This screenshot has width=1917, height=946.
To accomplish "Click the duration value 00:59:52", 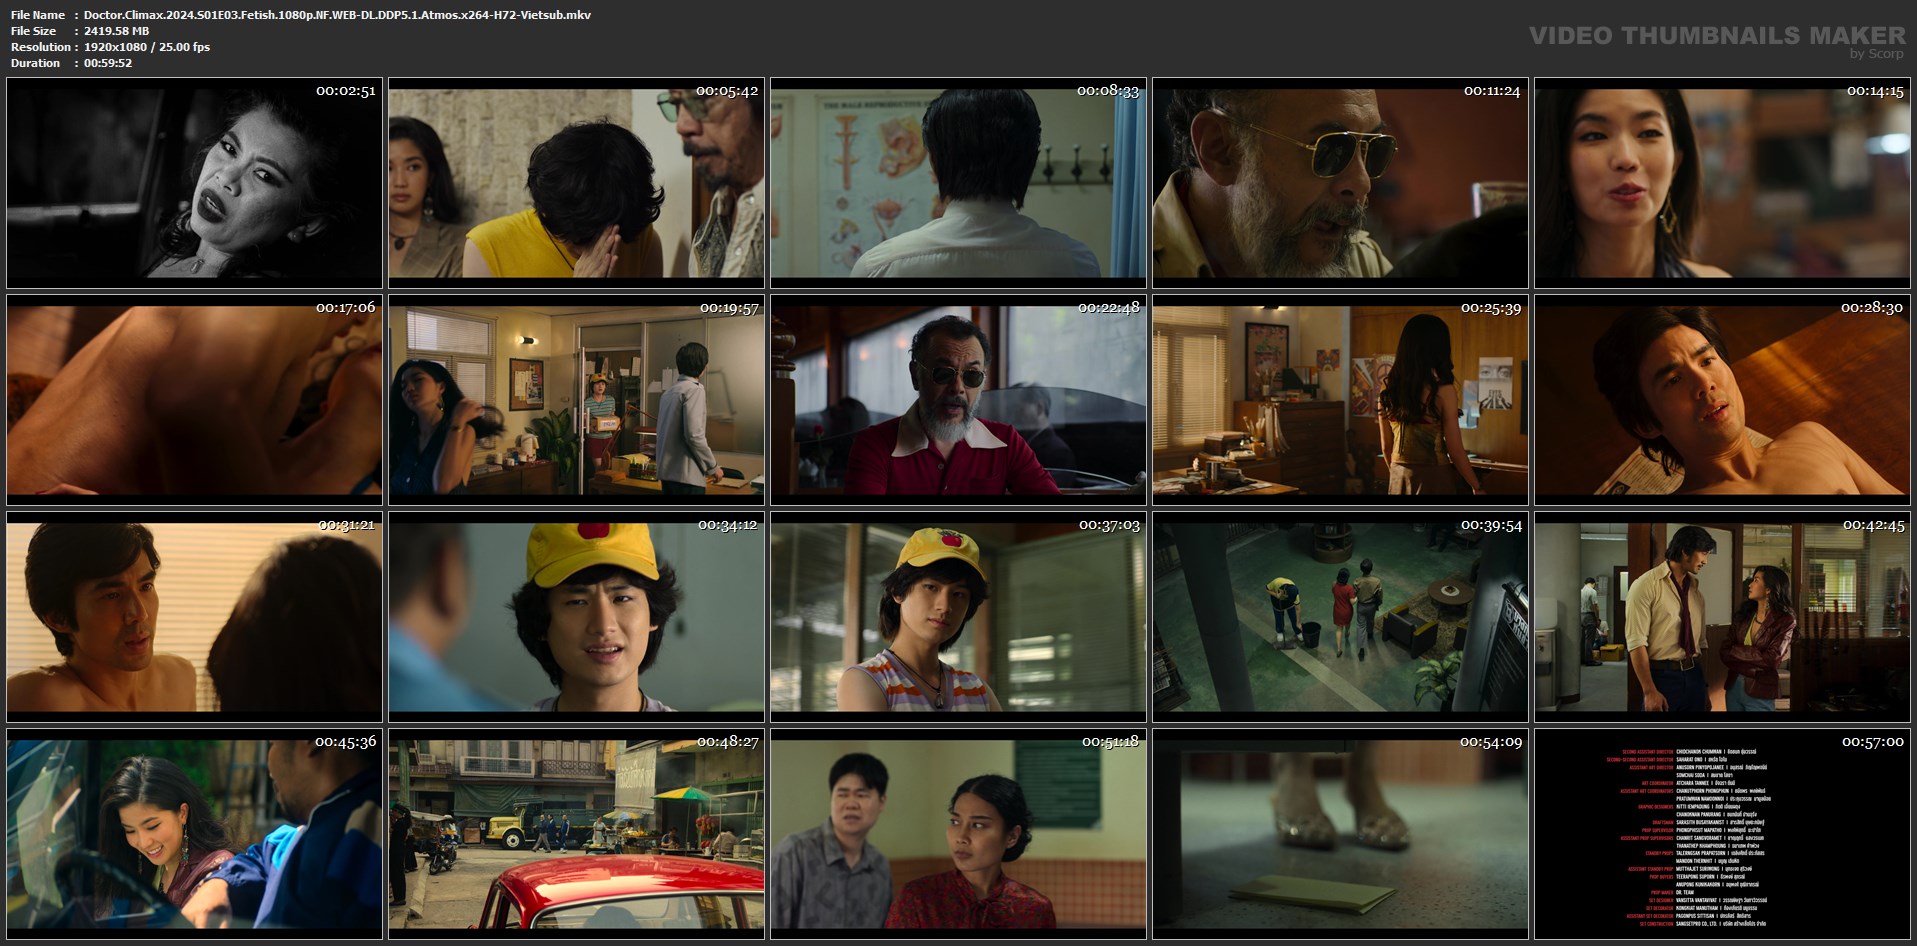I will click(108, 63).
